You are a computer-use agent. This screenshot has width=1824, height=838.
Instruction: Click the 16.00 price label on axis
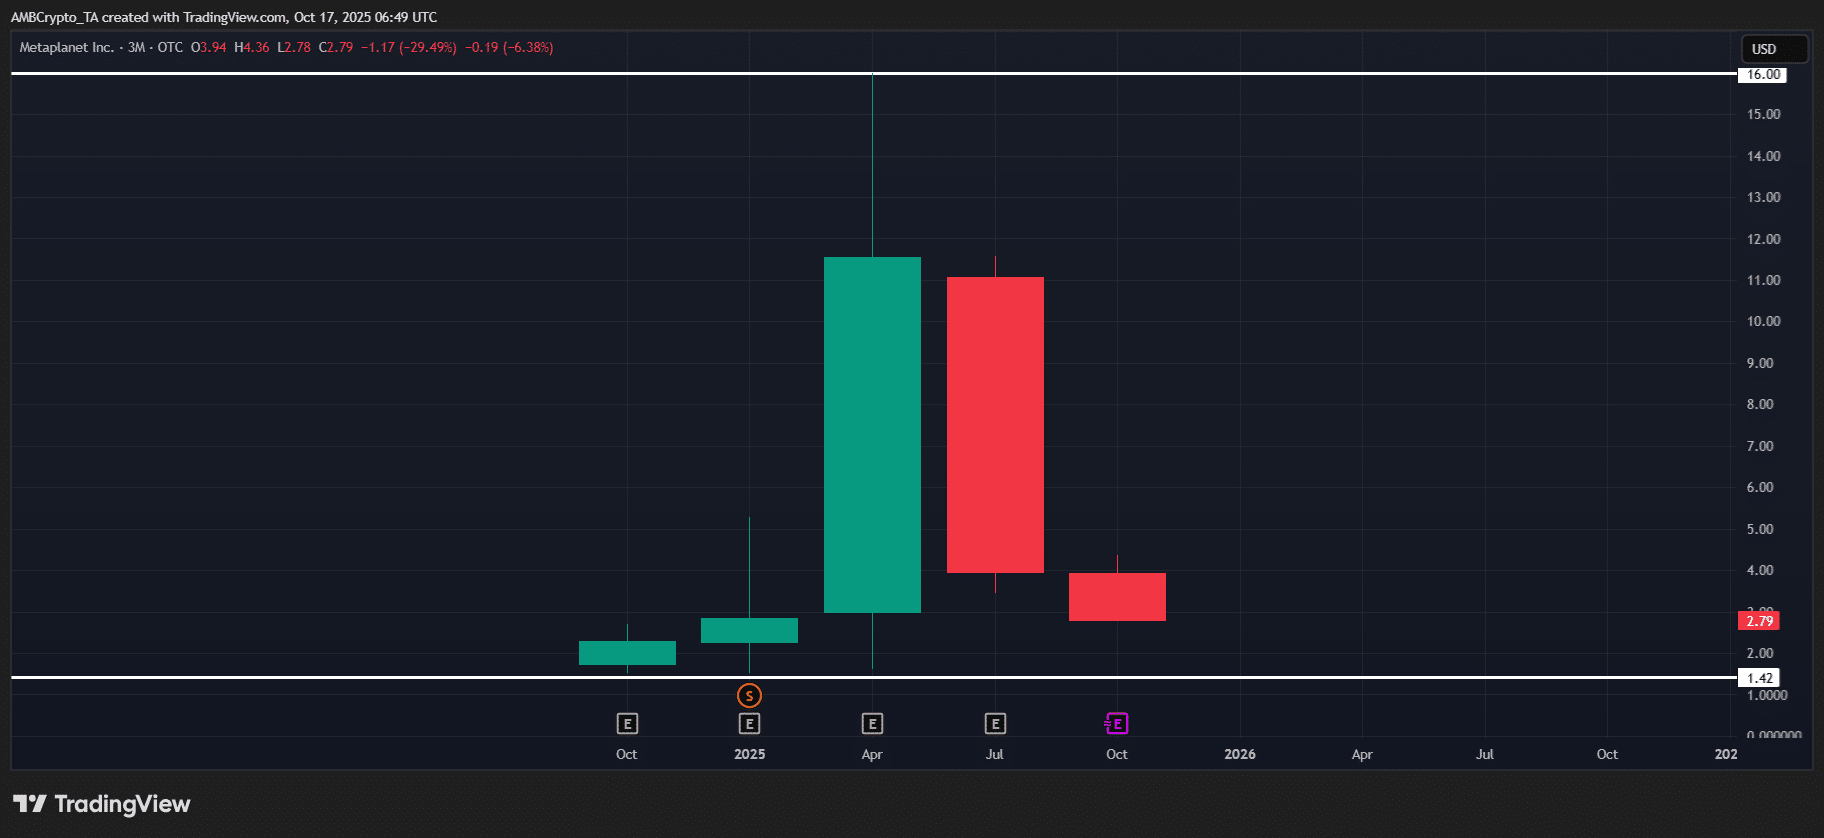point(1763,74)
